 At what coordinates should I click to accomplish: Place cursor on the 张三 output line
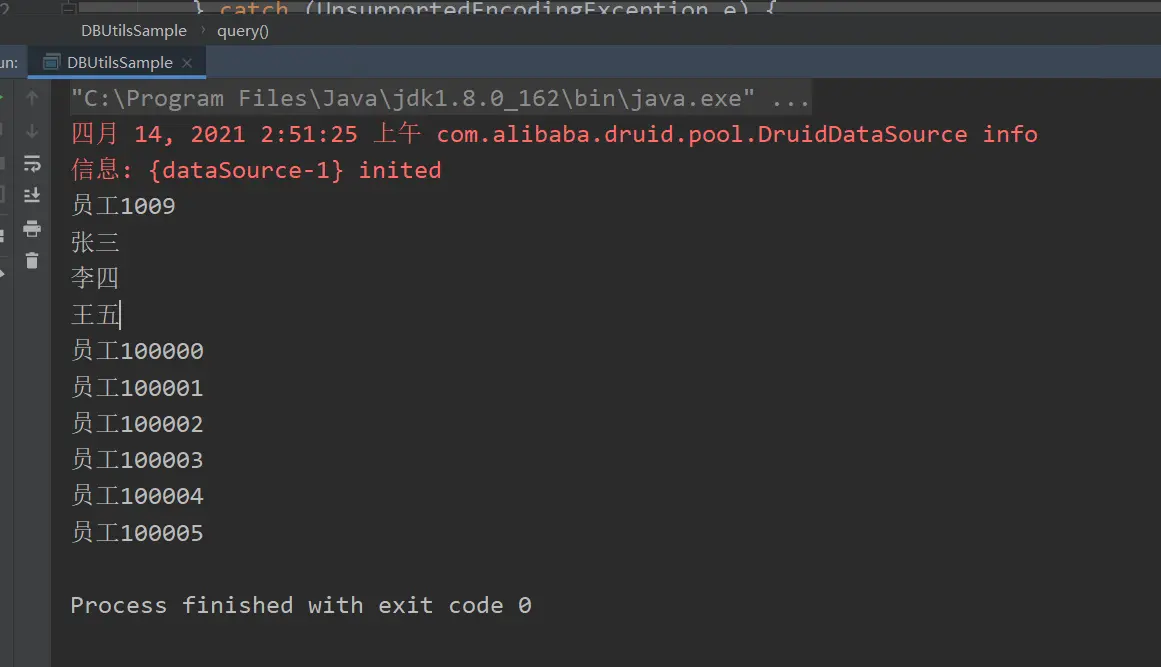pos(96,243)
